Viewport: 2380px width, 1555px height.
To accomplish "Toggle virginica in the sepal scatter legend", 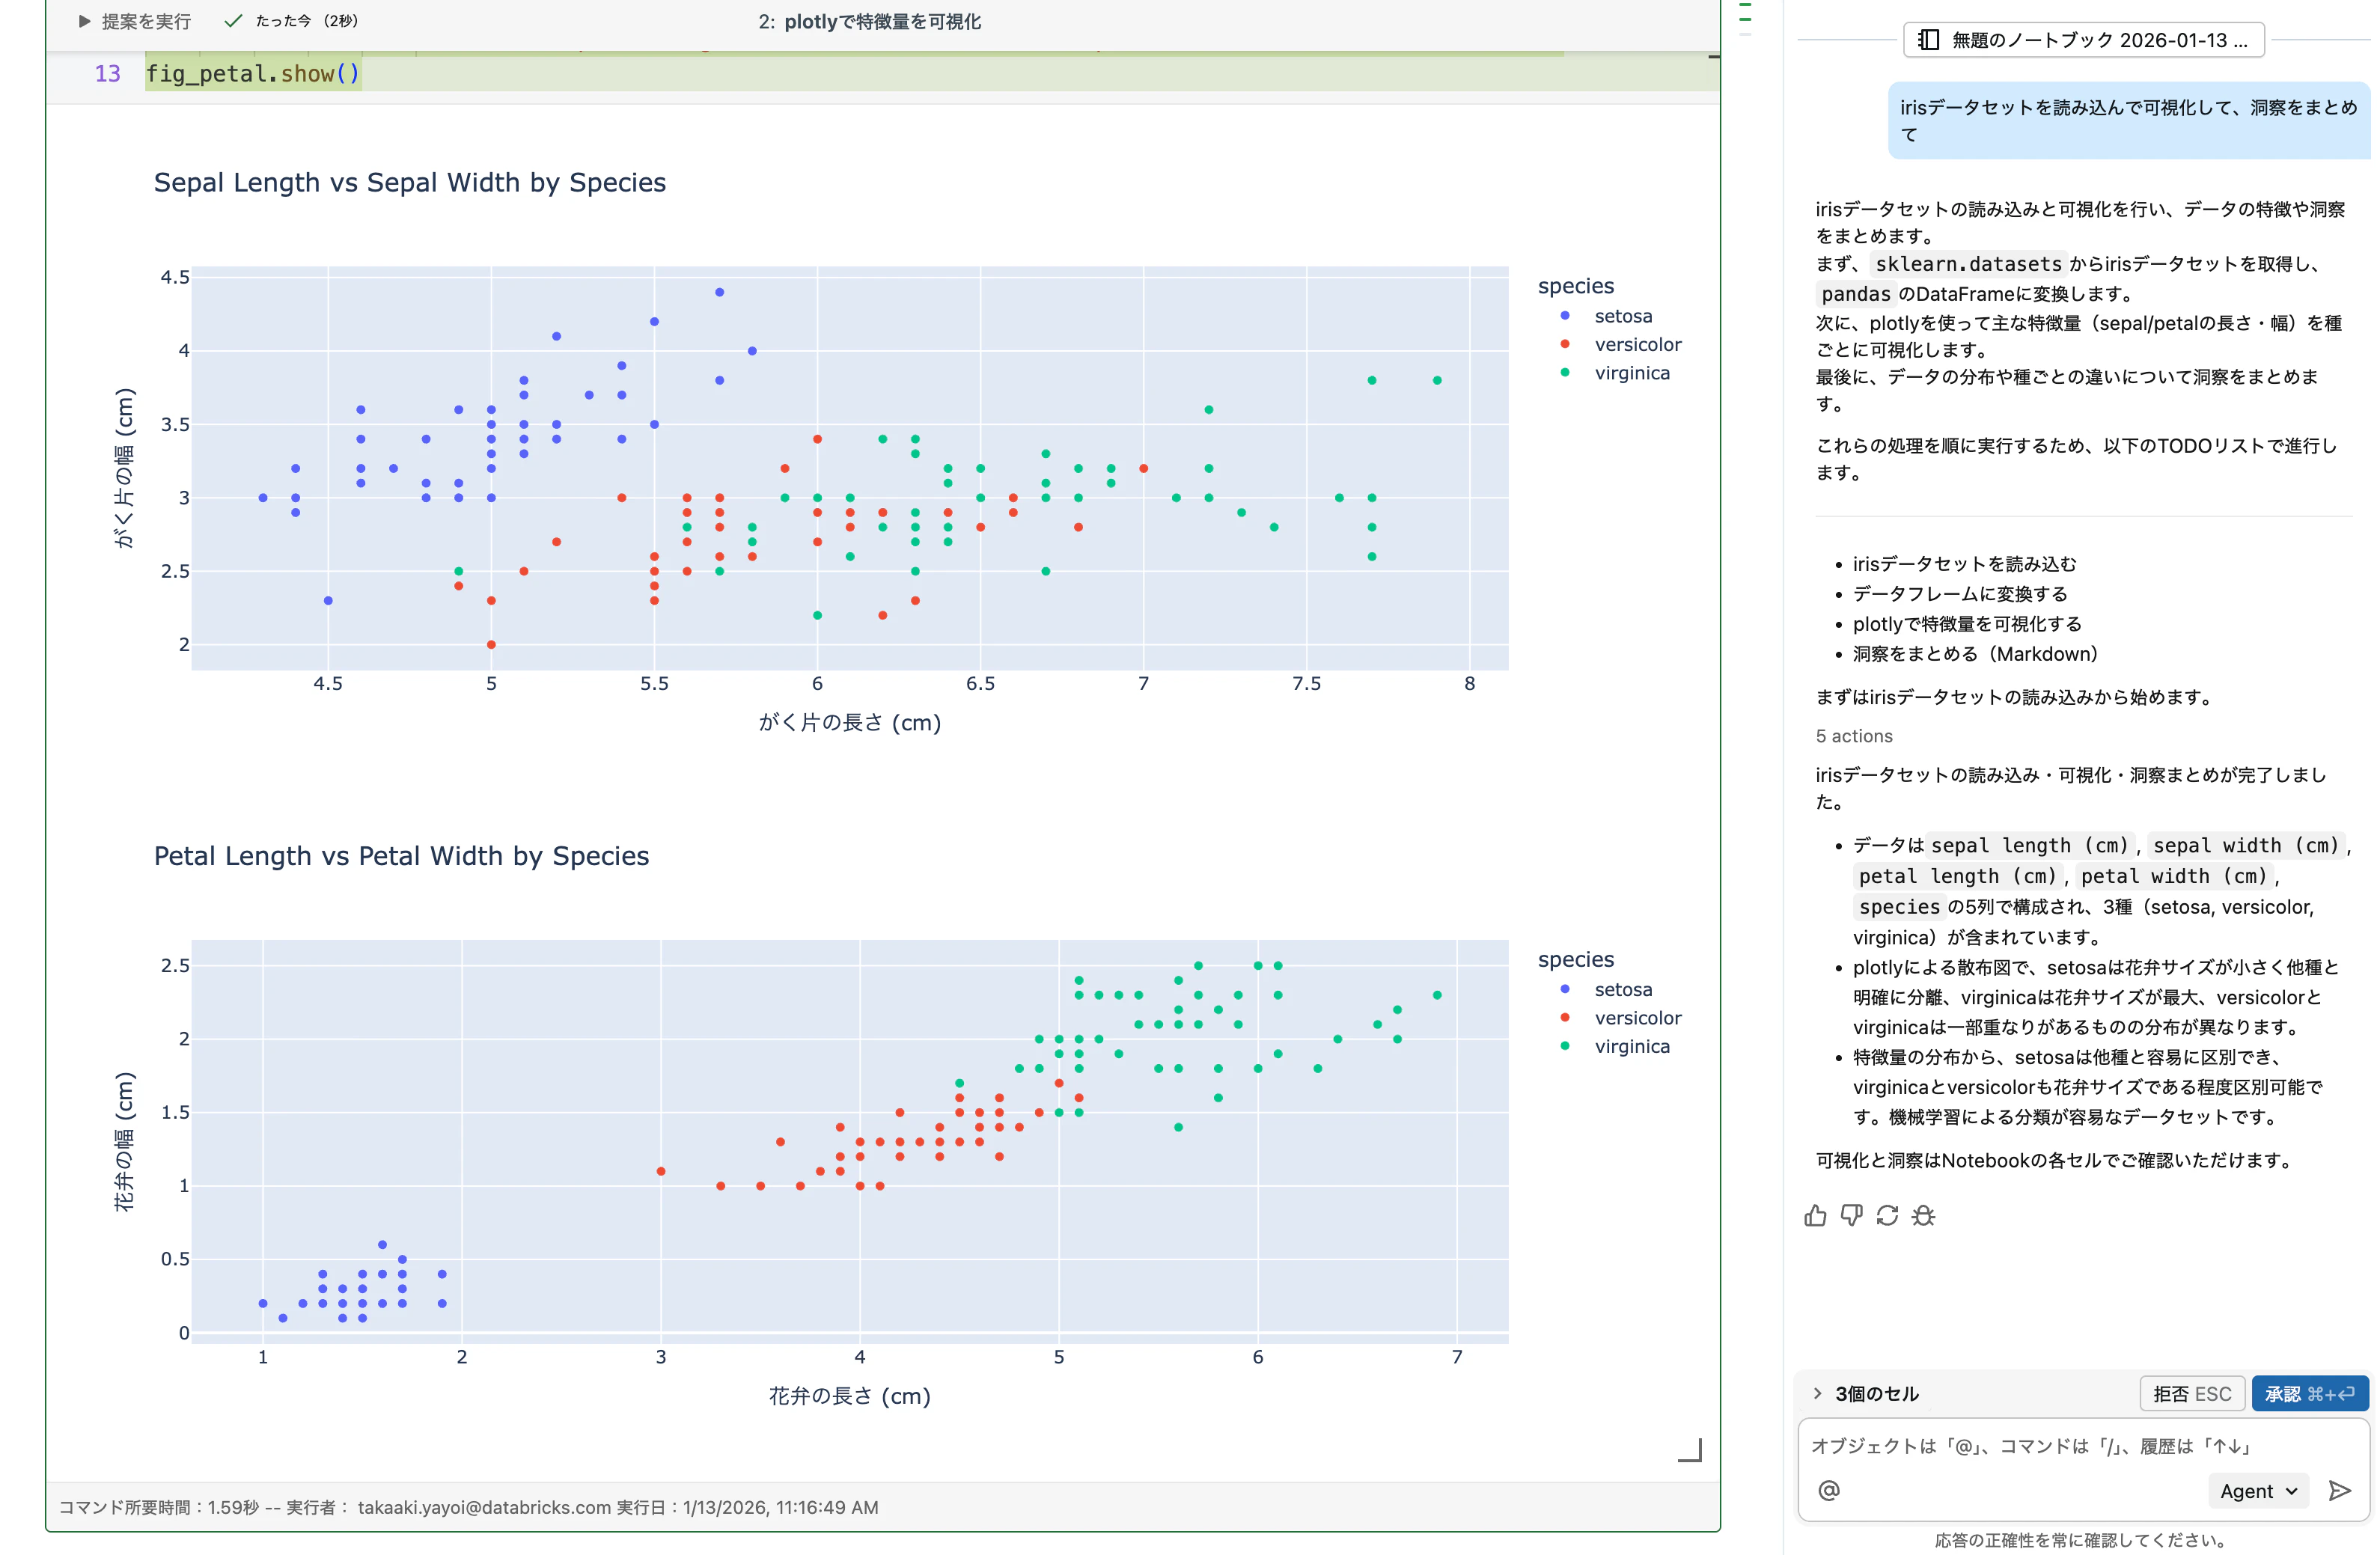I will pyautogui.click(x=1632, y=372).
